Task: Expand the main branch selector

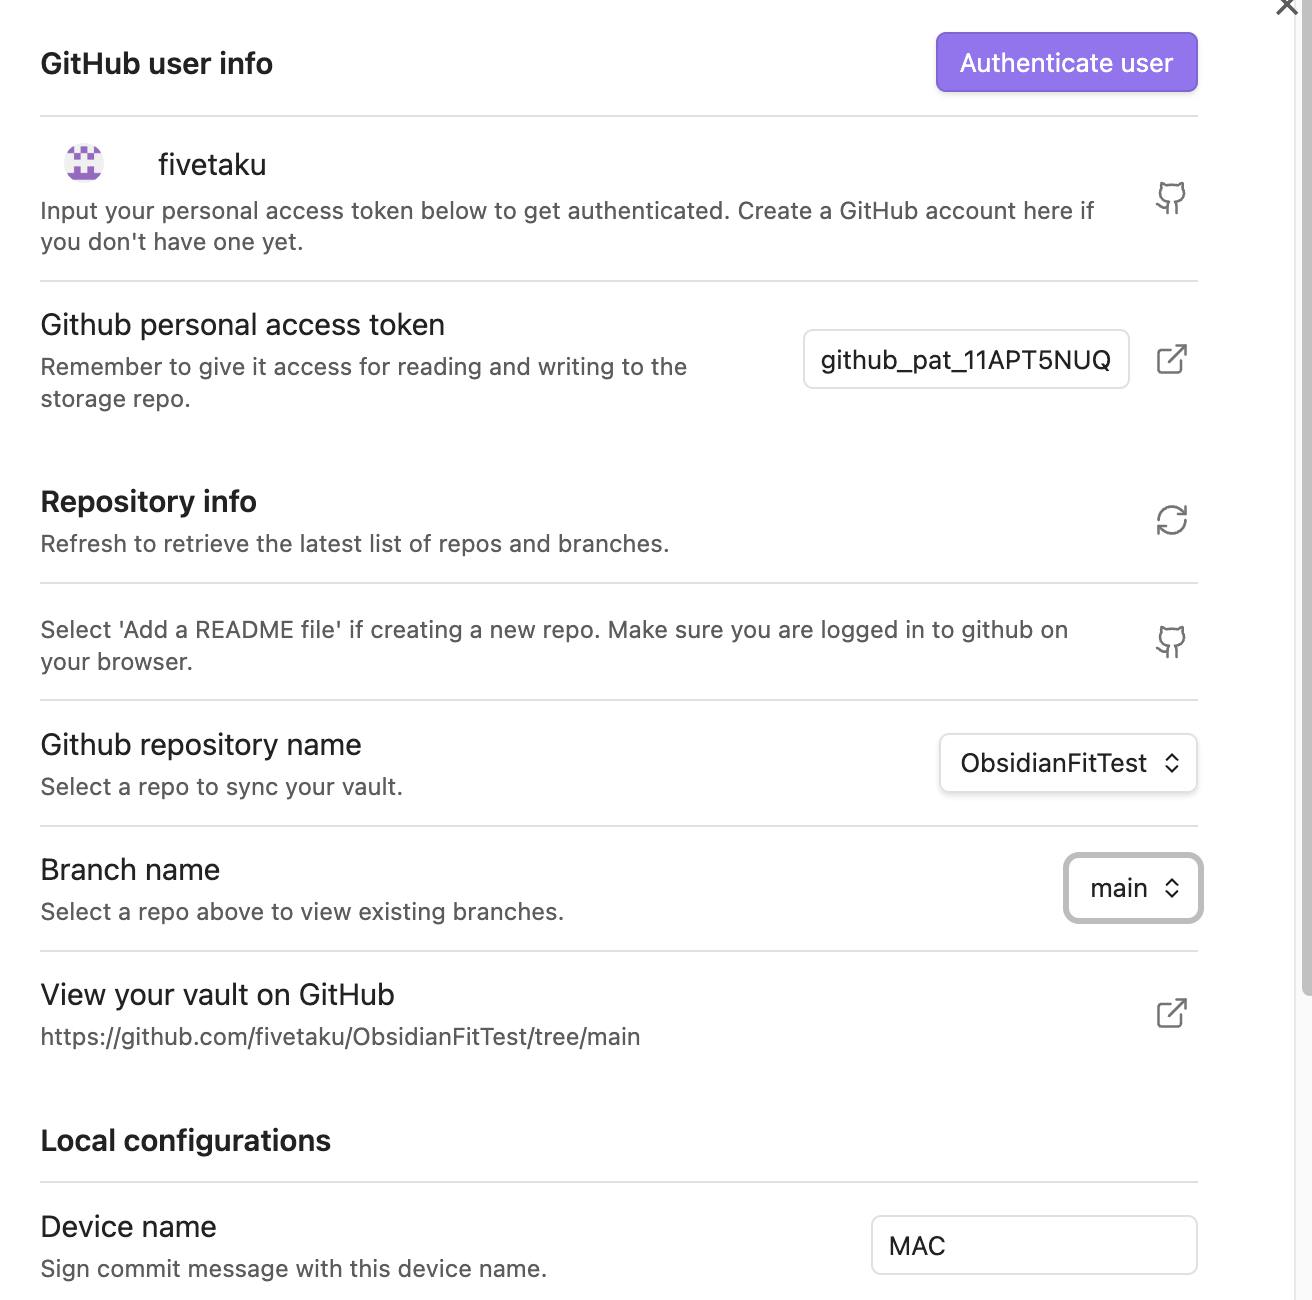Action: coord(1133,888)
